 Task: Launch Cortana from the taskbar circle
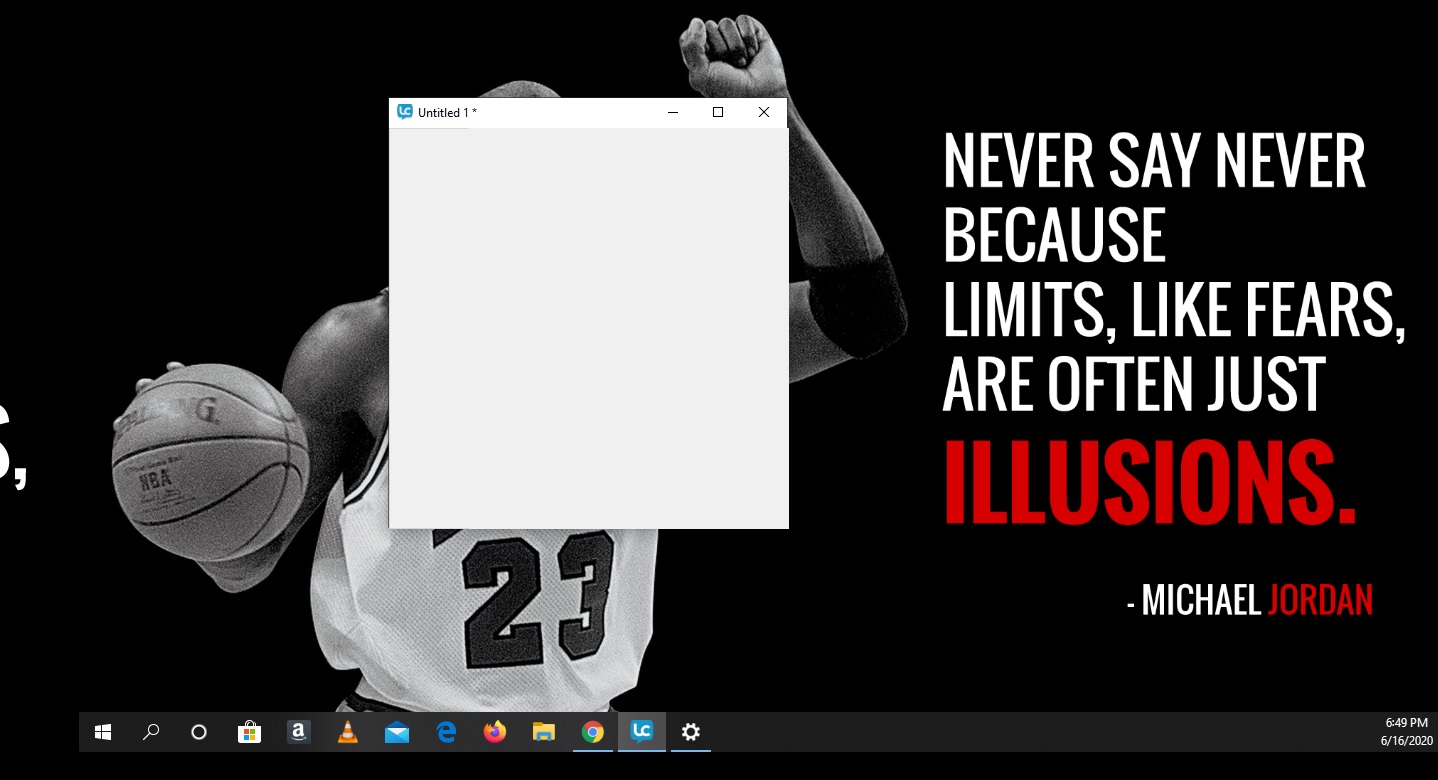[199, 732]
